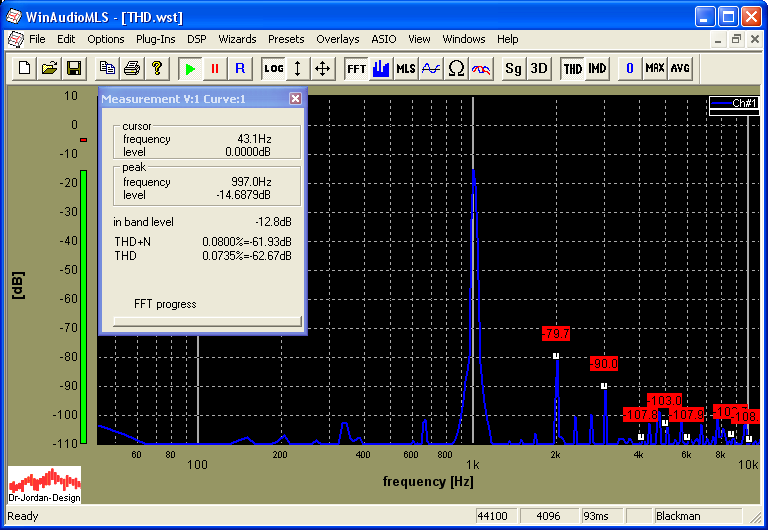Select the FFT analysis mode icon
This screenshot has width=768, height=530.
point(356,68)
